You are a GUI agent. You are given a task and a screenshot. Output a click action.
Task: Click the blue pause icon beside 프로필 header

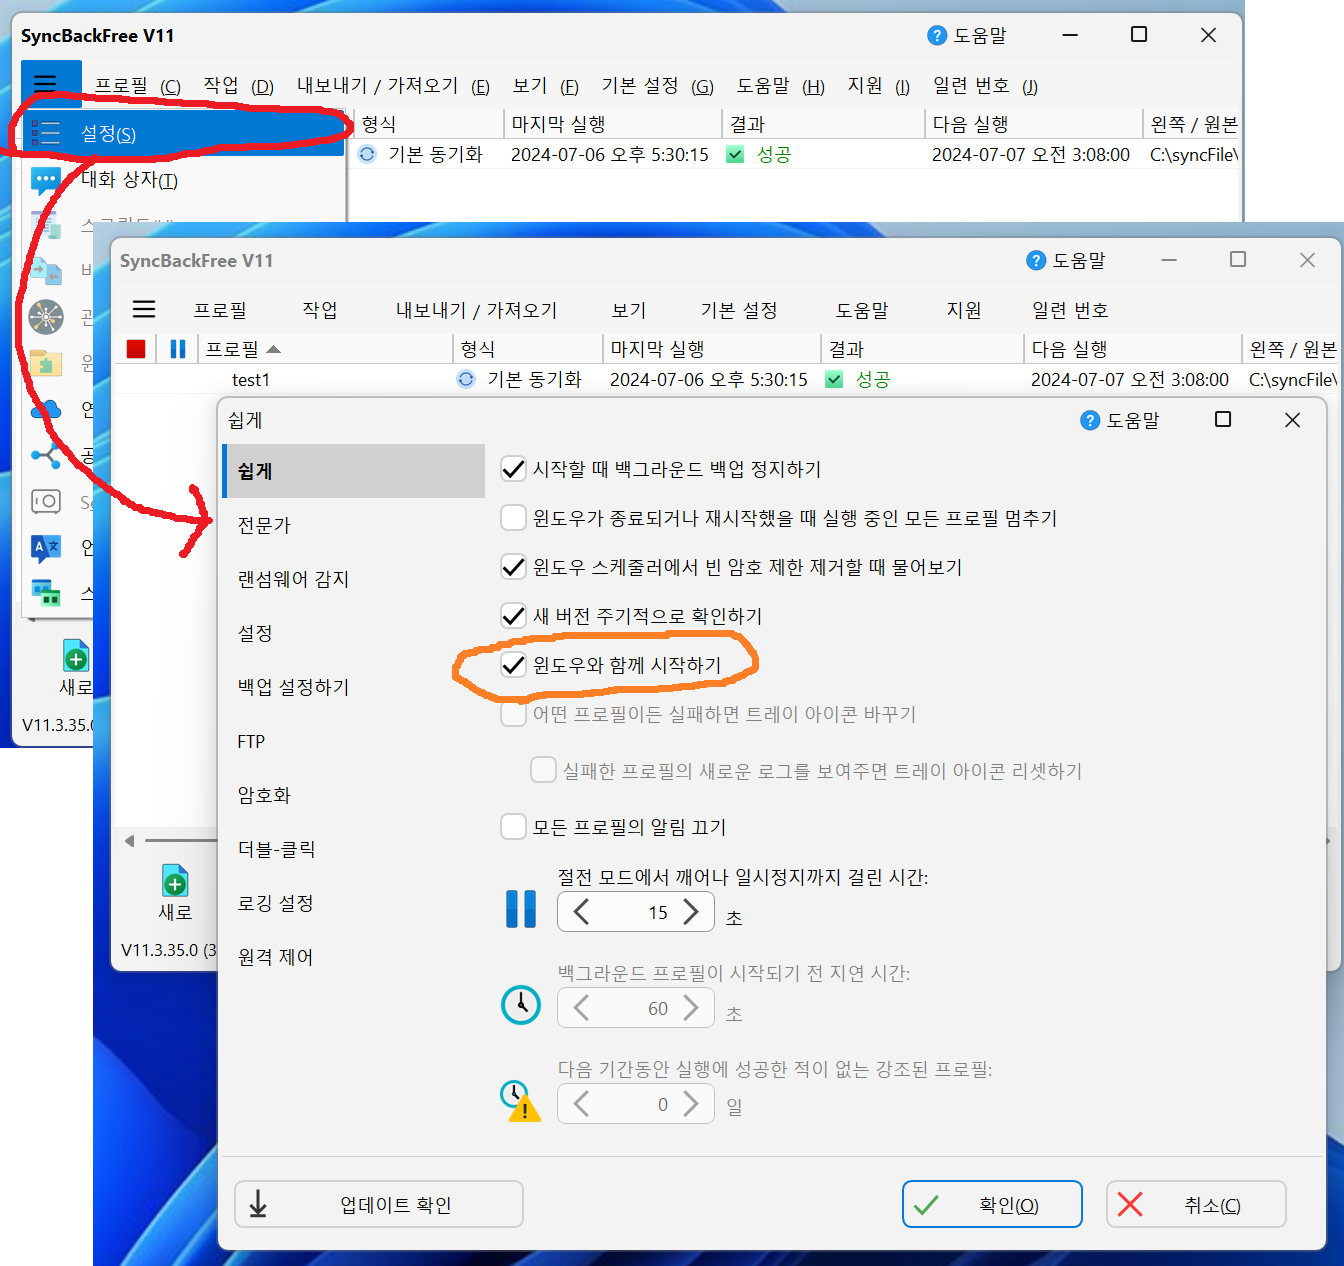[178, 349]
